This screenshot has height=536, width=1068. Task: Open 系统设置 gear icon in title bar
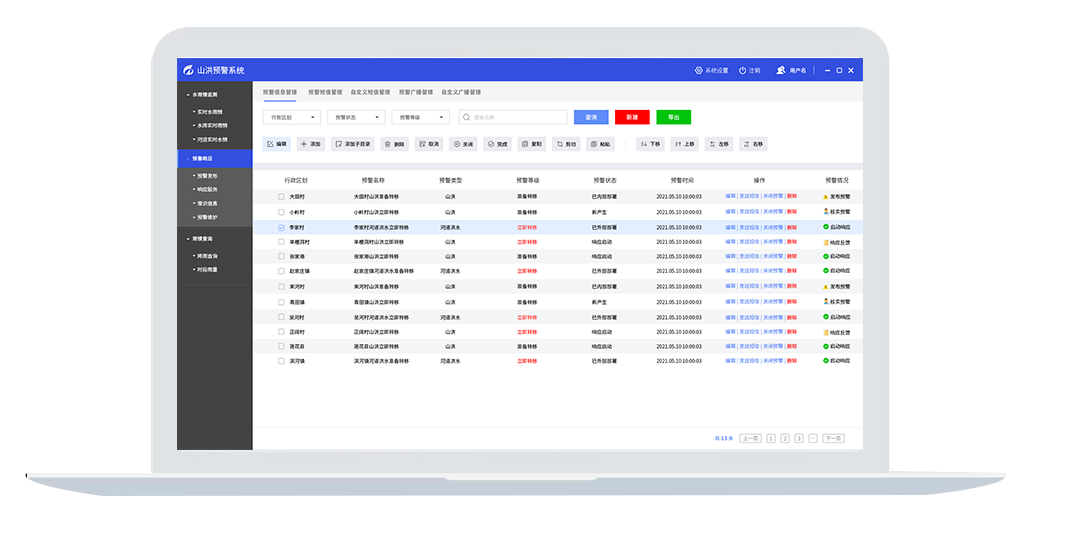699,70
